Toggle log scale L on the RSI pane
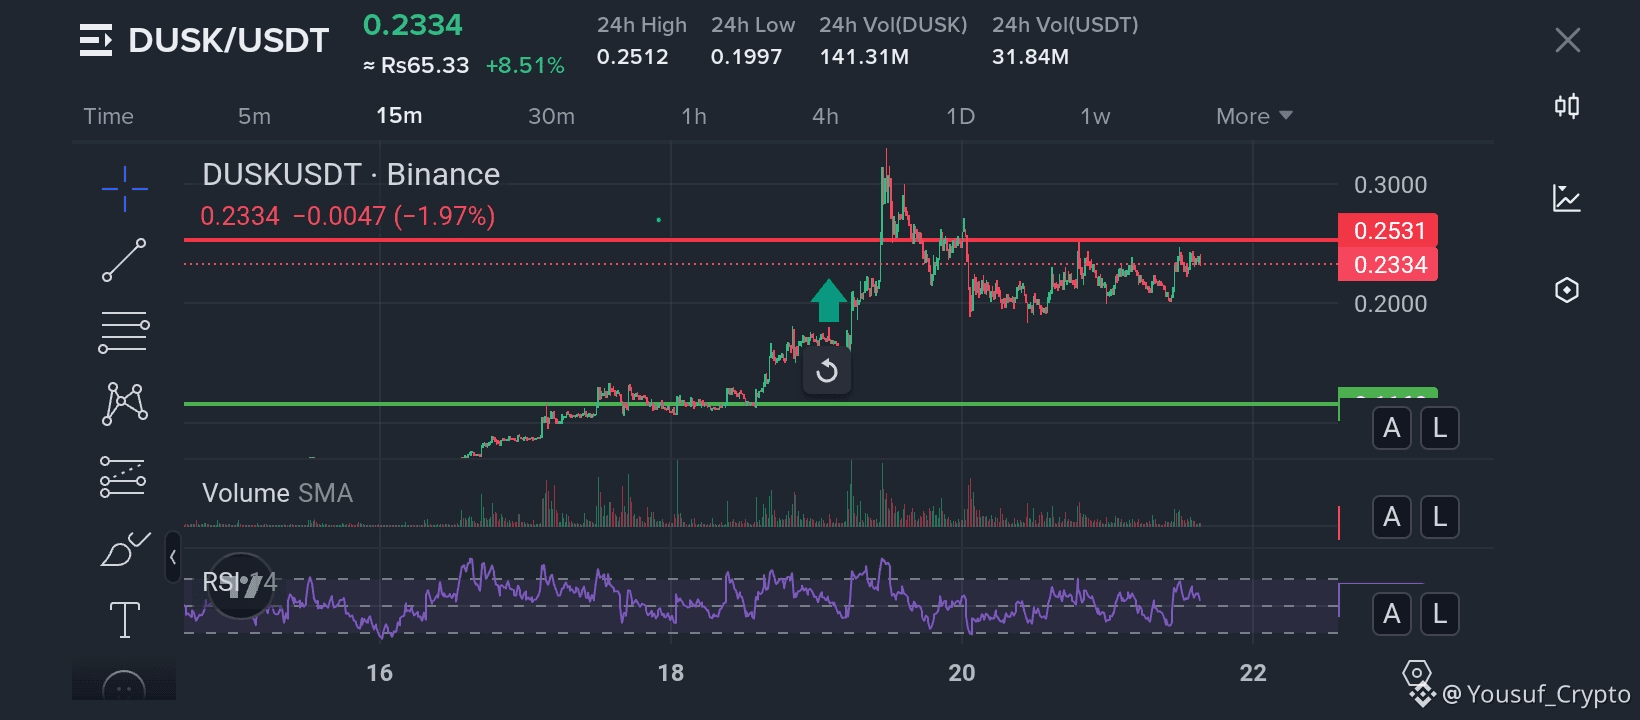1640x720 pixels. pyautogui.click(x=1439, y=614)
